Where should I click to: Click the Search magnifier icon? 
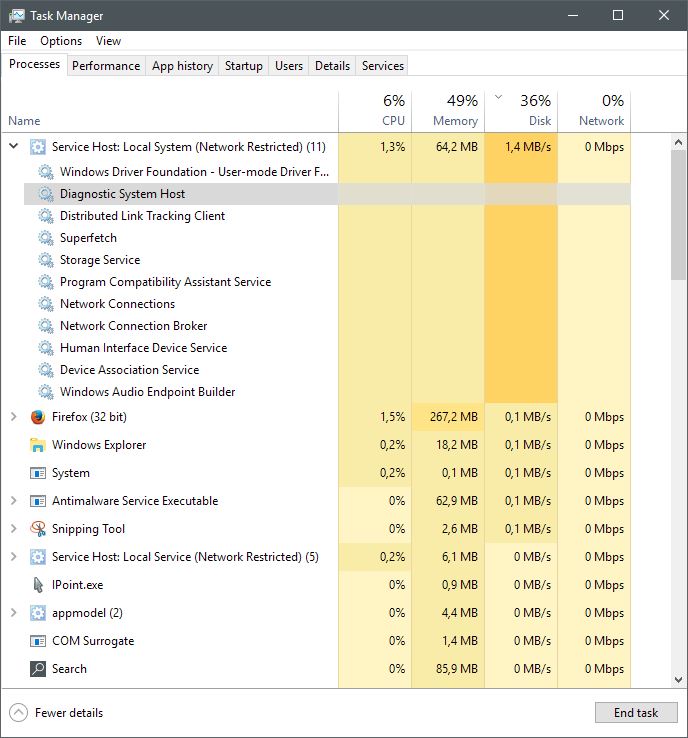click(38, 669)
